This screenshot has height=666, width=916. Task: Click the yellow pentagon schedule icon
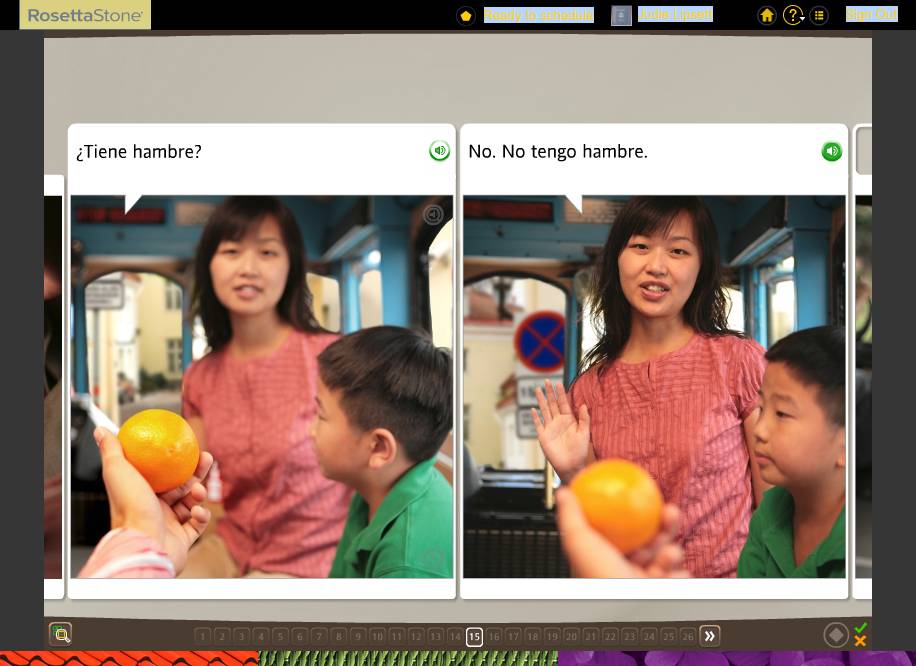pos(466,16)
